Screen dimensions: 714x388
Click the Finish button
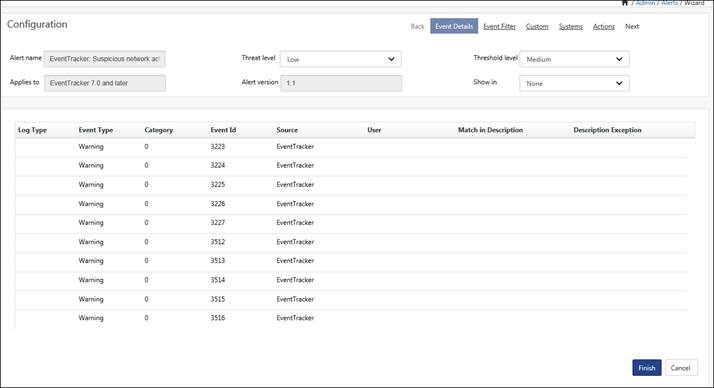pos(647,368)
